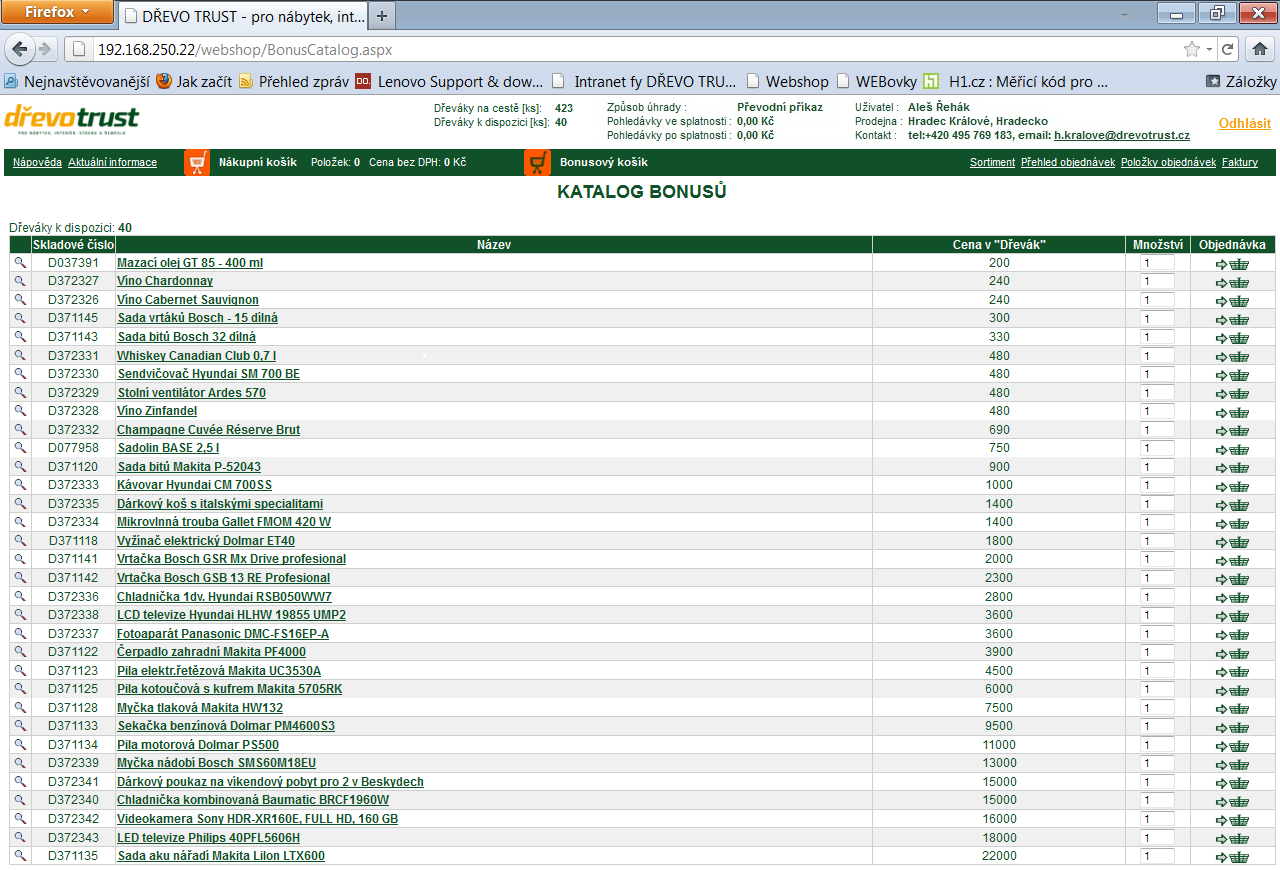Click the Cena v "Dřevák" column header

(999, 245)
